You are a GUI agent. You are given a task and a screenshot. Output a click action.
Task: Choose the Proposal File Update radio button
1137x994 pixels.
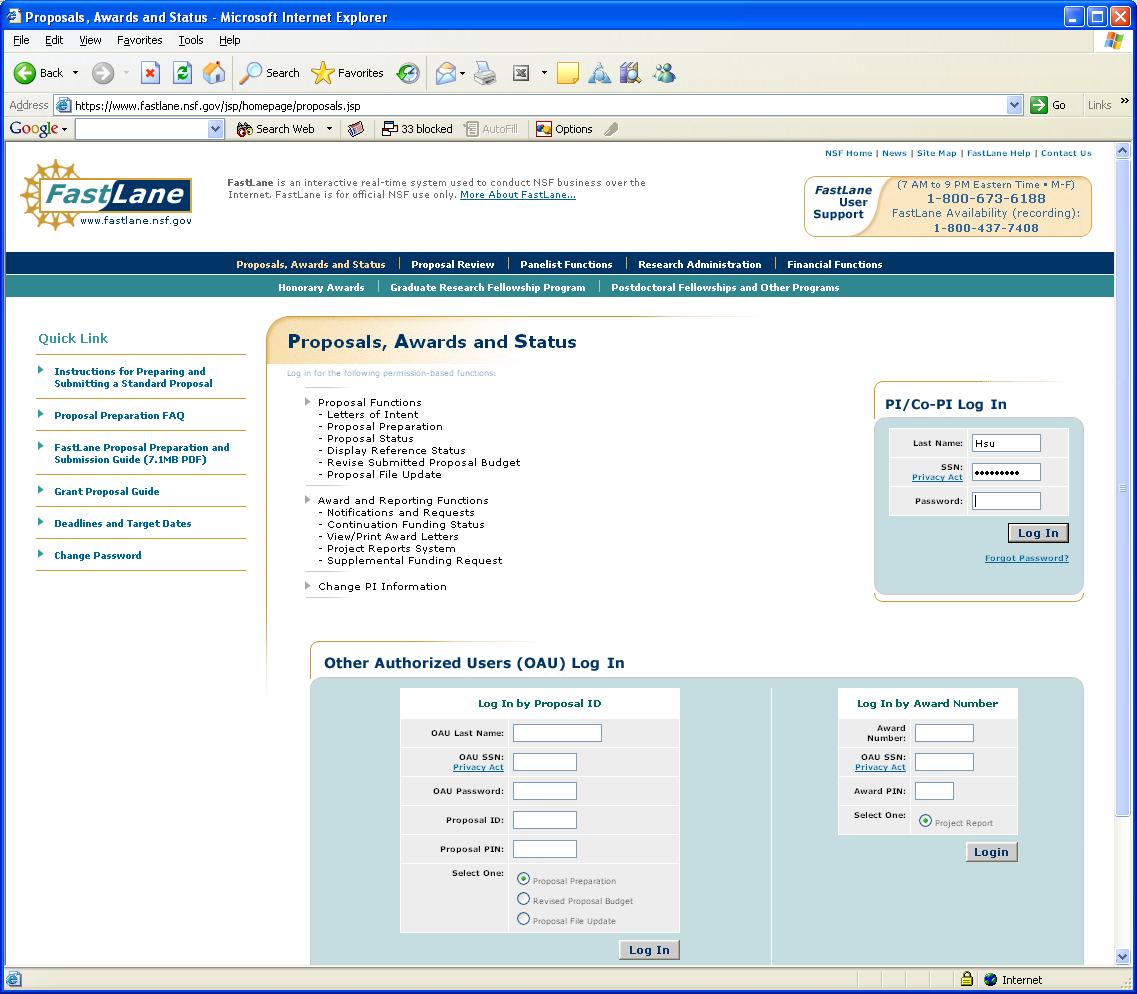(x=523, y=919)
